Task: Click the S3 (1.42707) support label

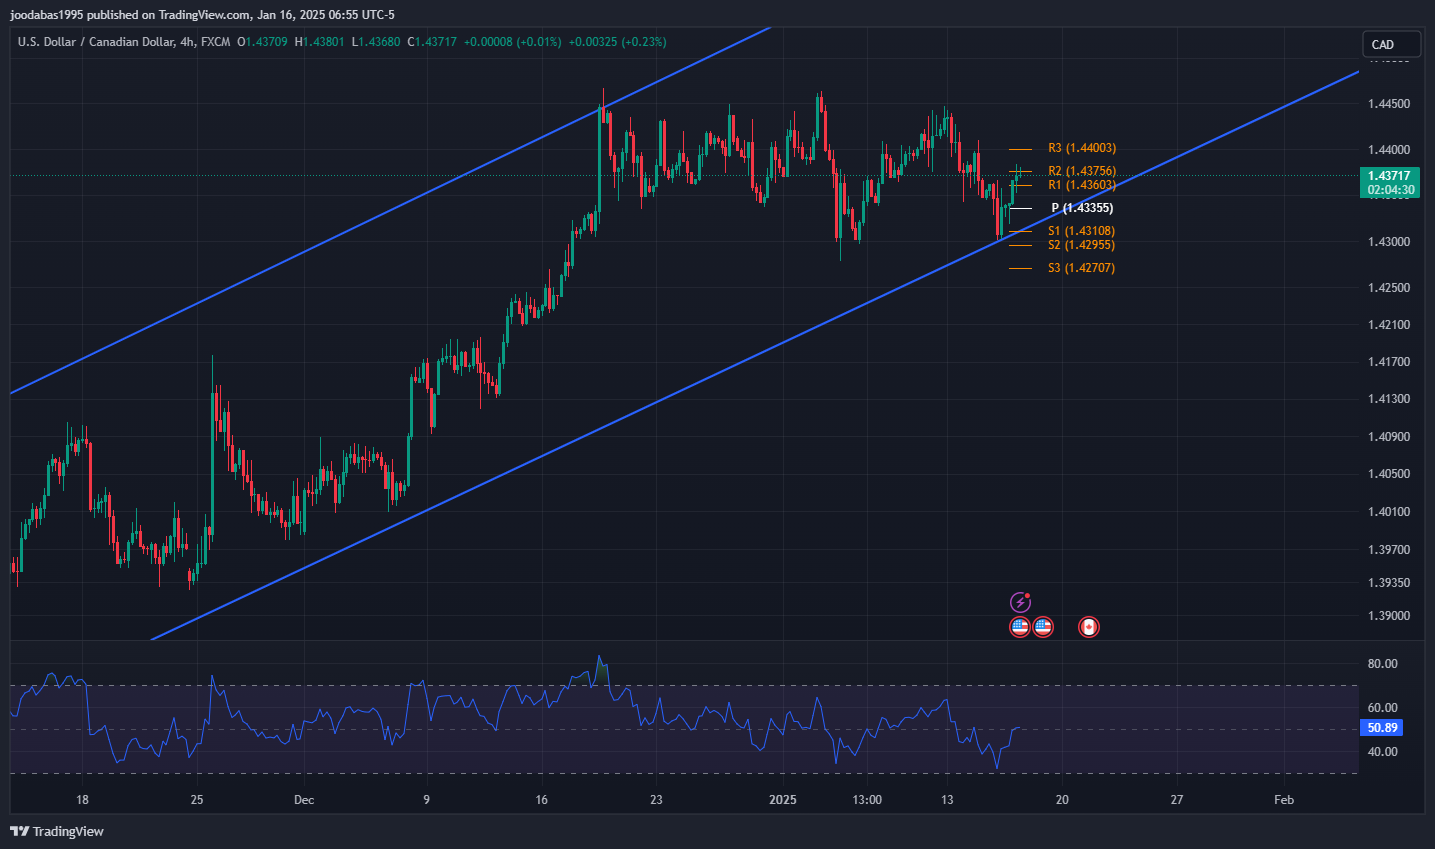Action: pyautogui.click(x=1081, y=268)
